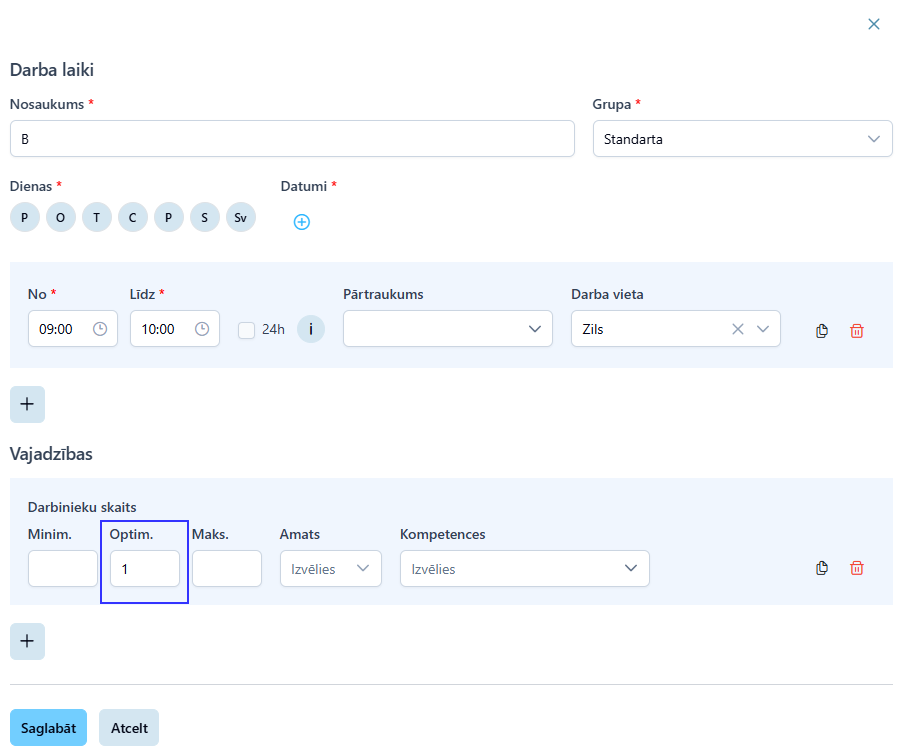Copy the work time row
This screenshot has width=904, height=755.
(x=822, y=331)
